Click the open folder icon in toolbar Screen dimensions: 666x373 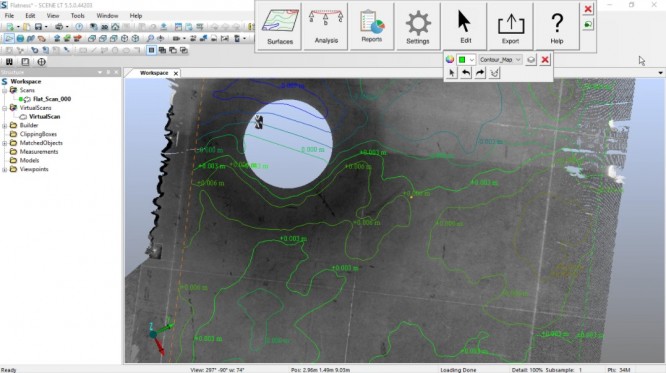pyautogui.click(x=27, y=27)
